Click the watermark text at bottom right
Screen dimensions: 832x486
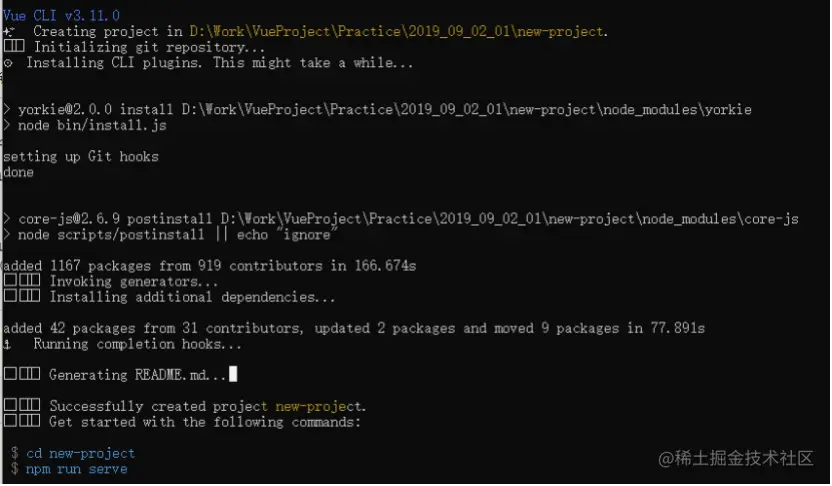(x=736, y=458)
